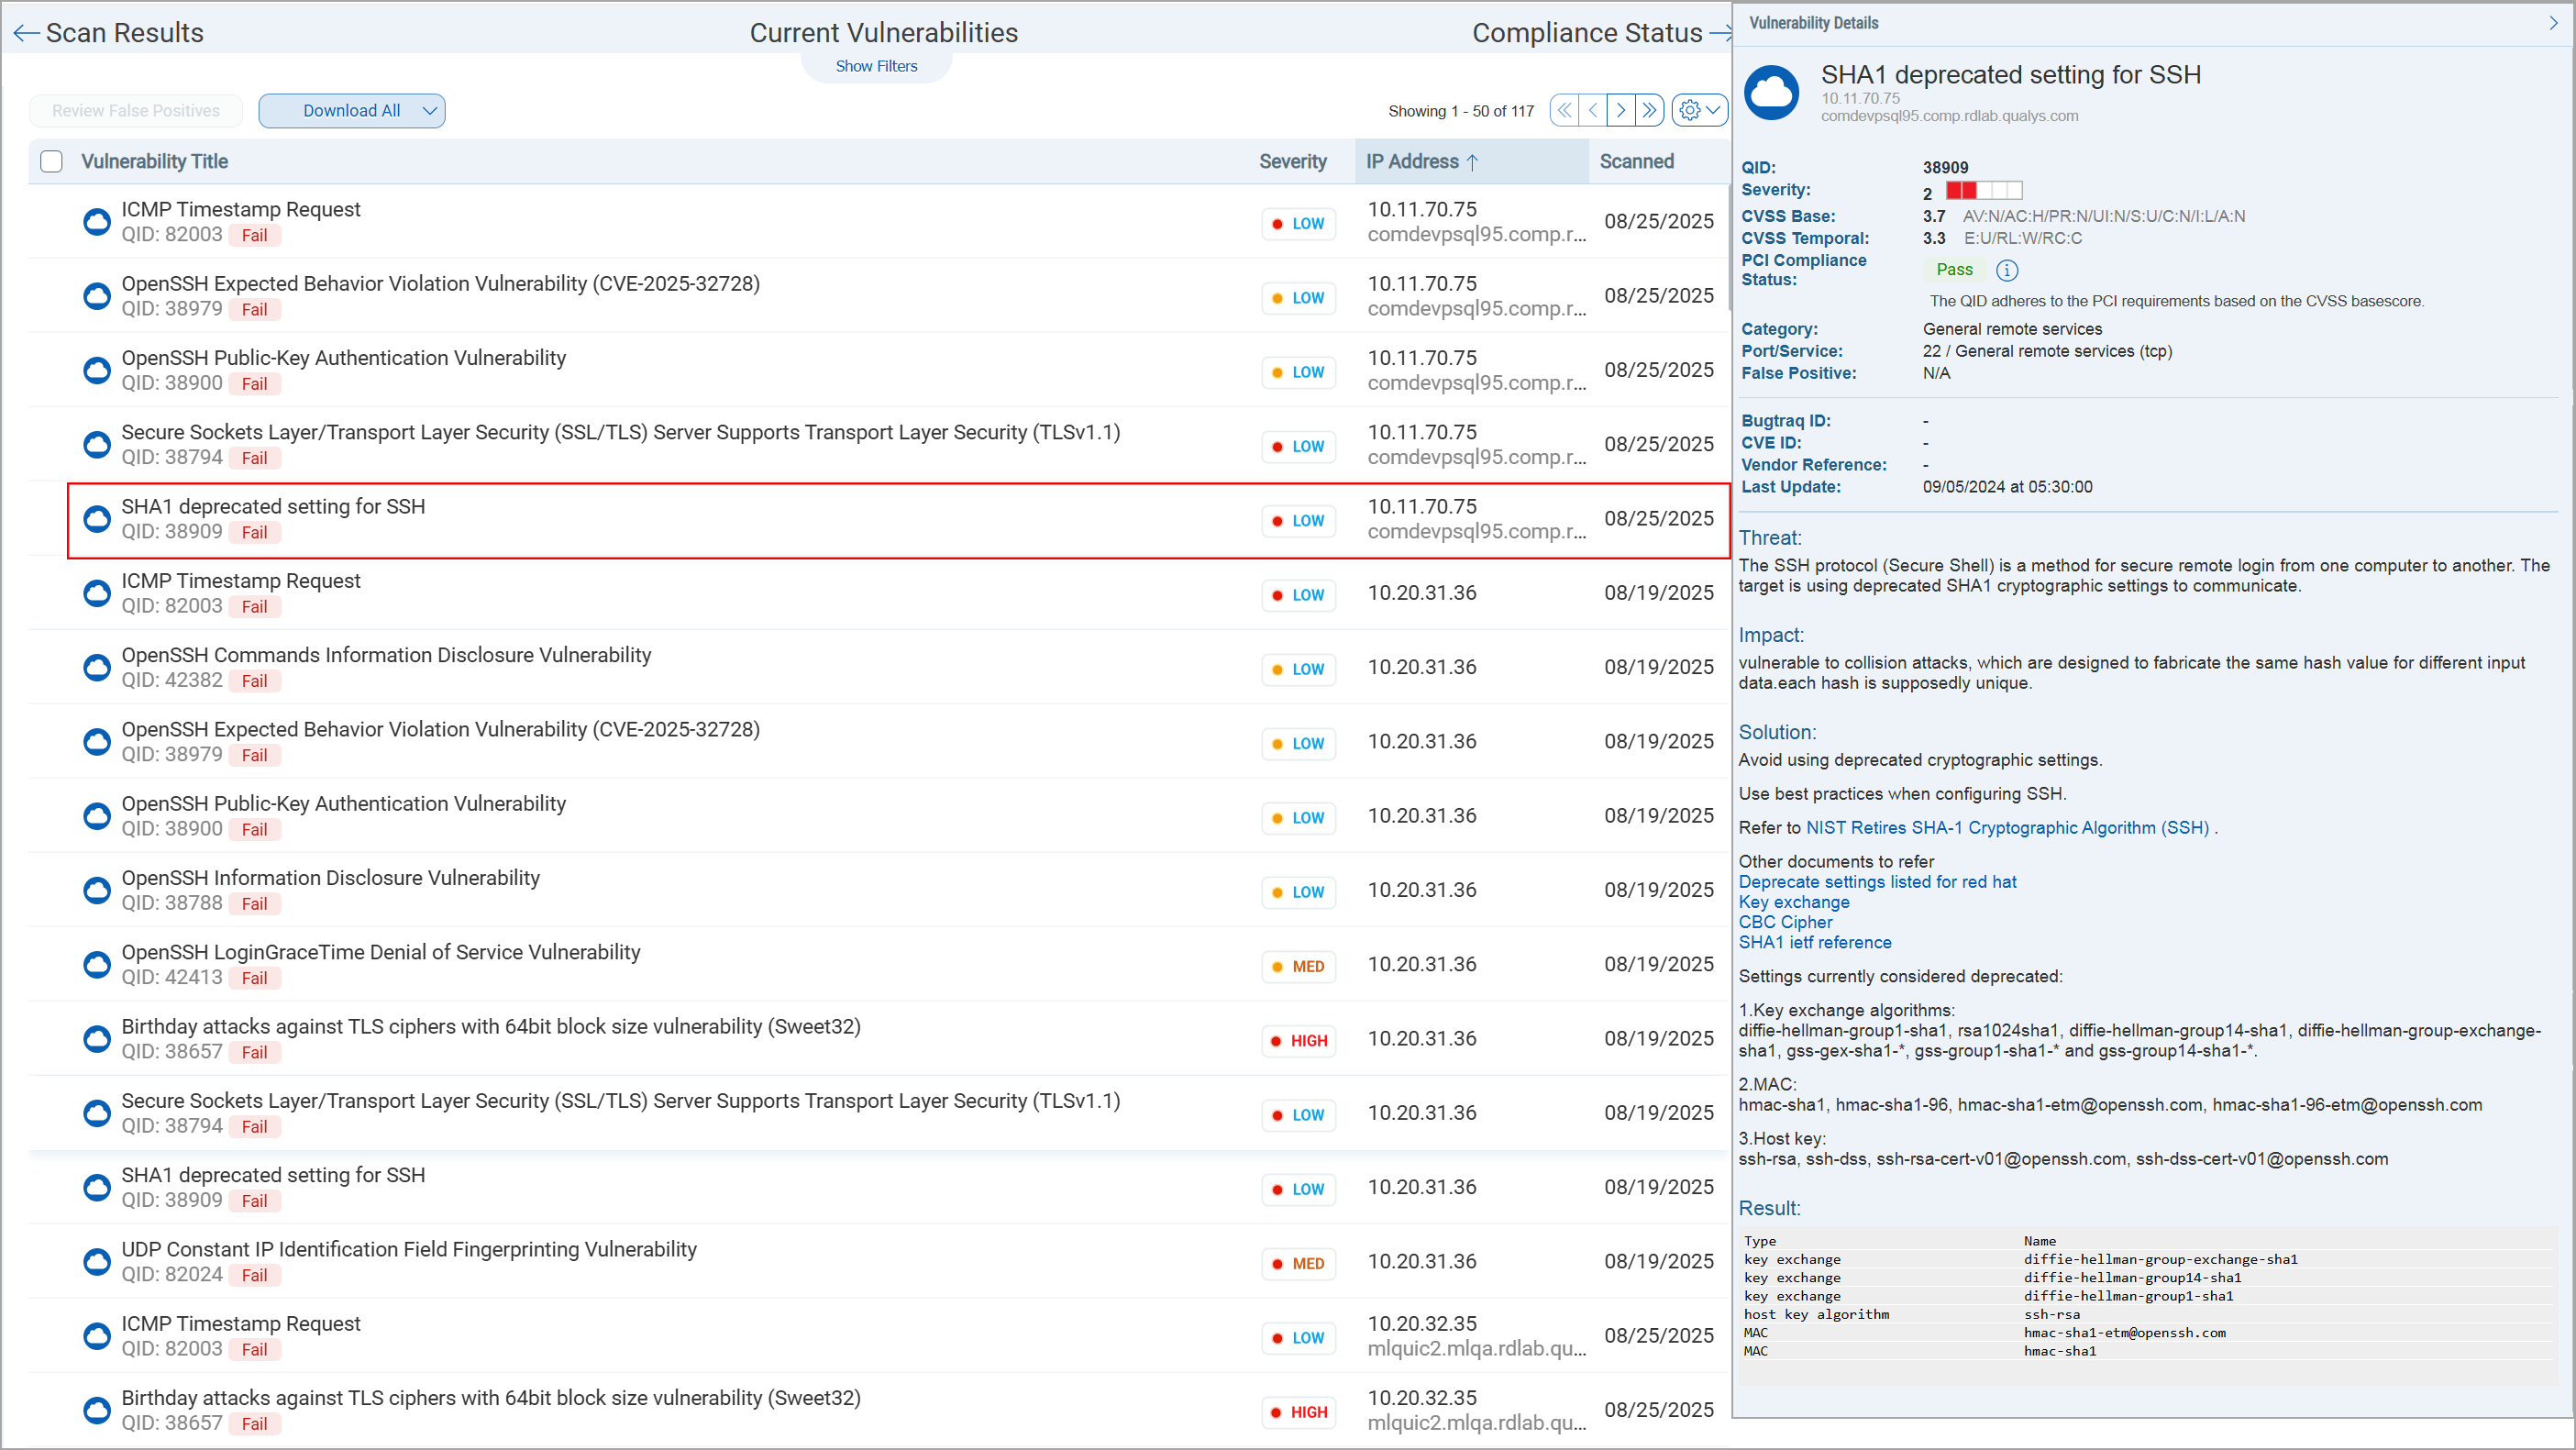Go to next page of results
Image resolution: width=2576 pixels, height=1450 pixels.
[x=1621, y=110]
